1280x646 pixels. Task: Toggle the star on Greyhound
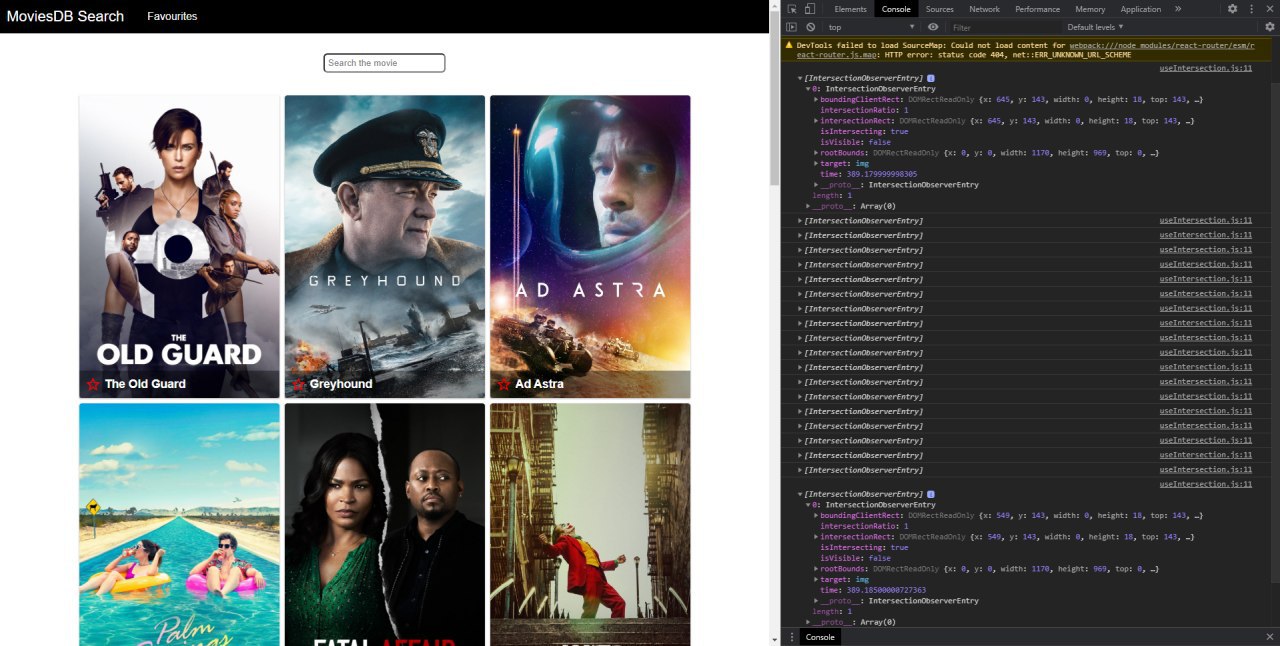click(x=298, y=384)
